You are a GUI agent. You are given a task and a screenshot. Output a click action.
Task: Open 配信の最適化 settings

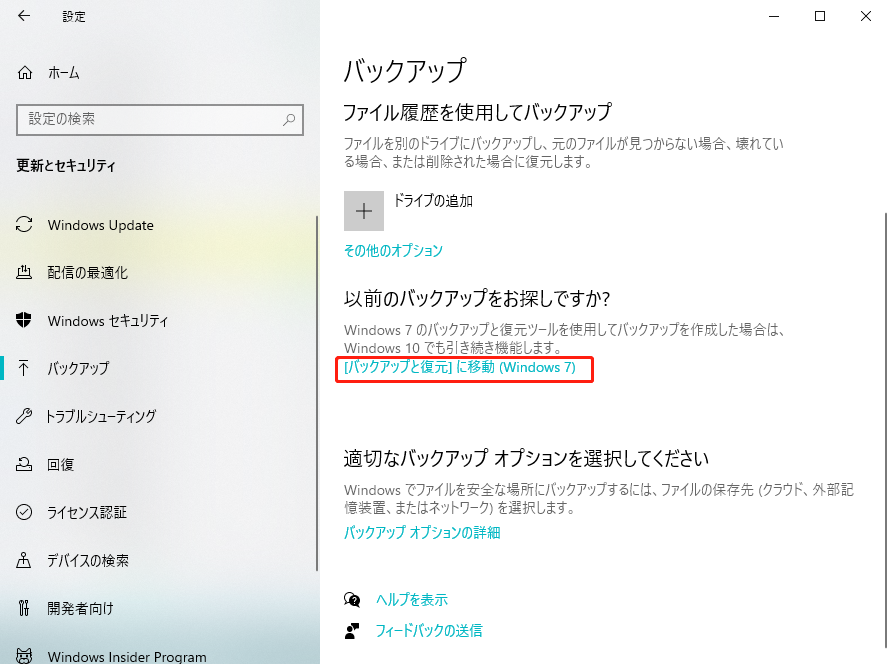pyautogui.click(x=87, y=273)
